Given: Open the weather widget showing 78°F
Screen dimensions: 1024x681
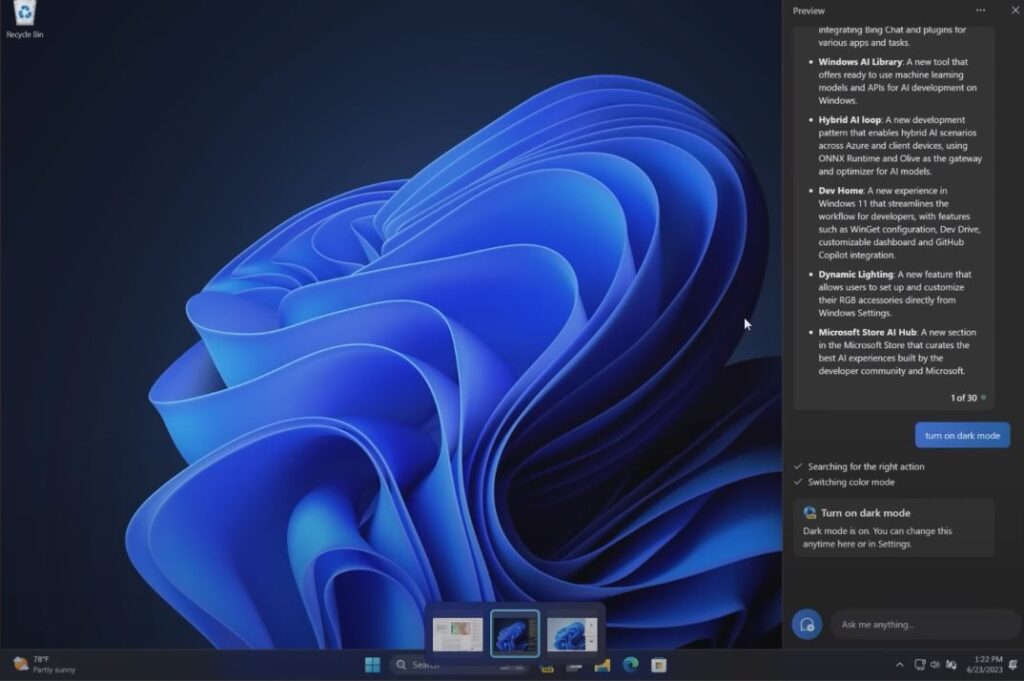Looking at the screenshot, I should (44, 664).
